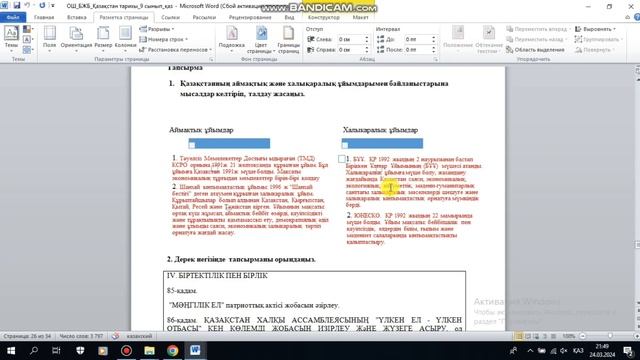Open the Цвет страницы page color menu
The image size is (640, 360).
(261, 39)
